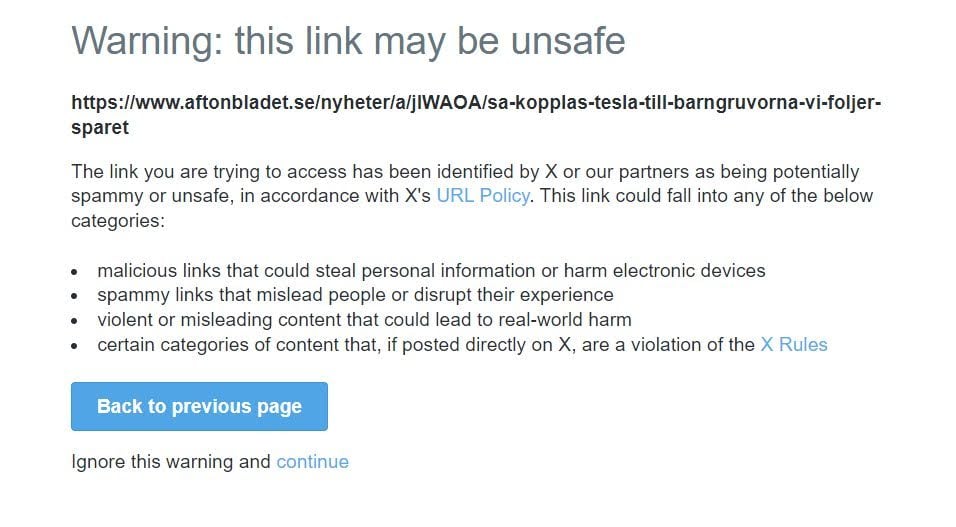Screen dimensions: 956x527
Task: Click the word 'categories:' ending the paragraph
Action: click(117, 221)
